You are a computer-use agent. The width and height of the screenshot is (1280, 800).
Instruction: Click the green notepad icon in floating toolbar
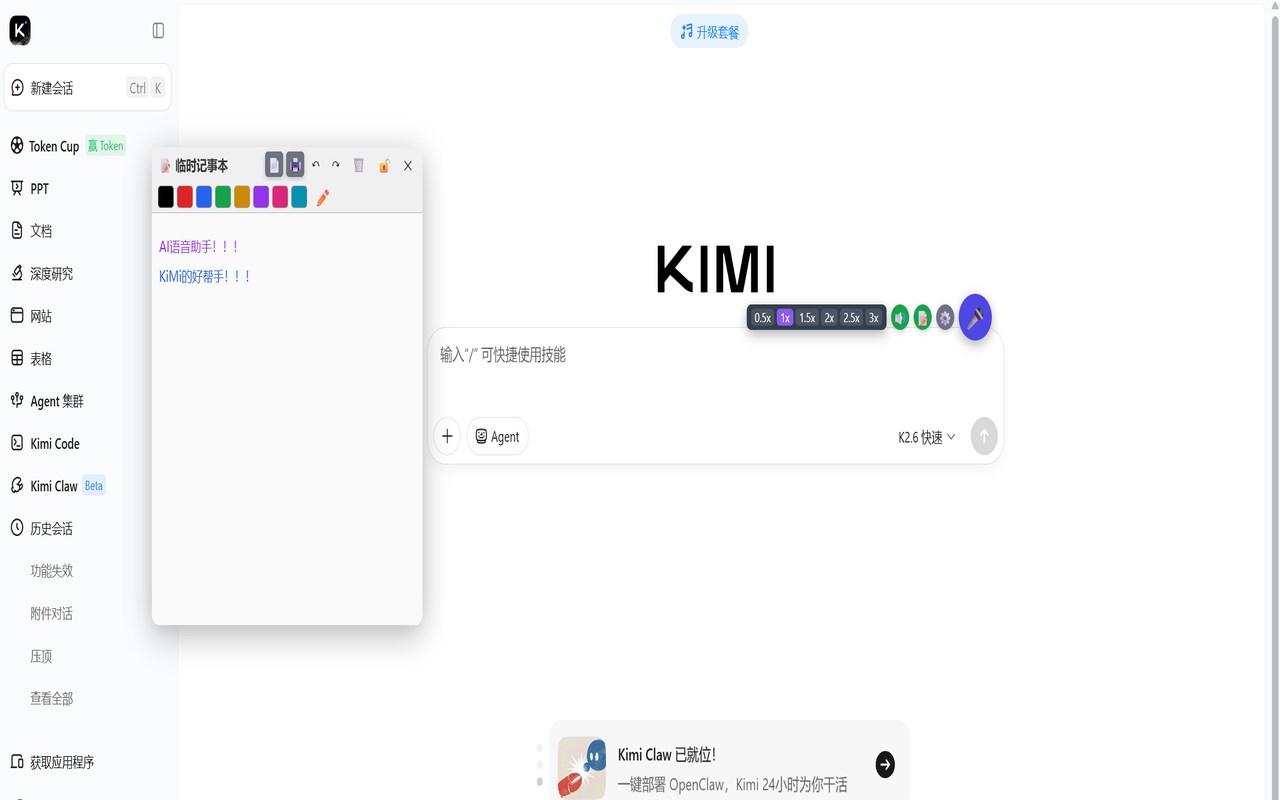(923, 318)
